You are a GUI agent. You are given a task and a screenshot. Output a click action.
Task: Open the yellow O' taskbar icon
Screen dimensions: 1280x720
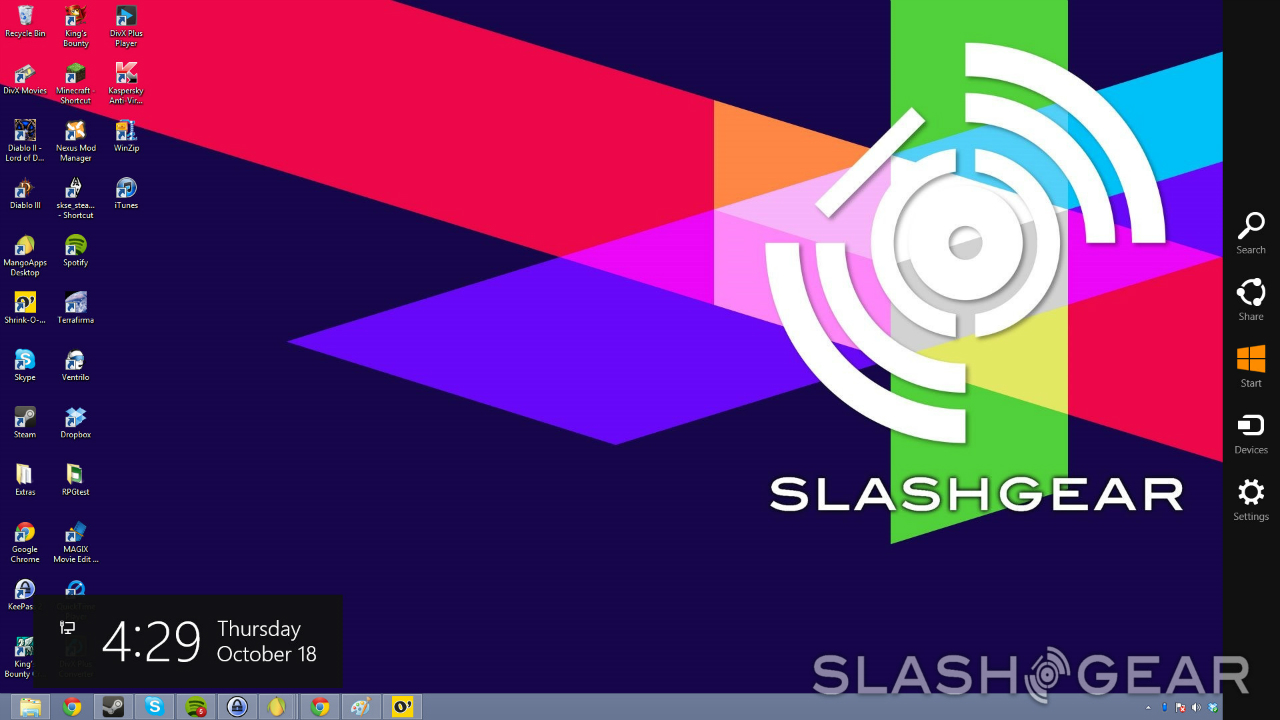pos(403,707)
